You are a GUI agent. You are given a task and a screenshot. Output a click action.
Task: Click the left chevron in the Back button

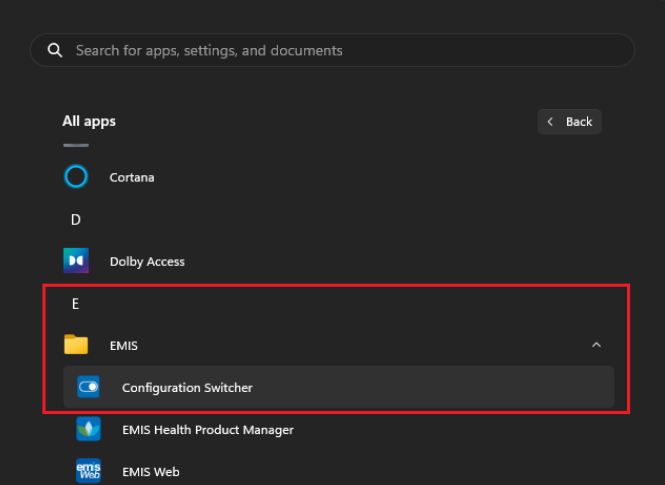tap(551, 122)
